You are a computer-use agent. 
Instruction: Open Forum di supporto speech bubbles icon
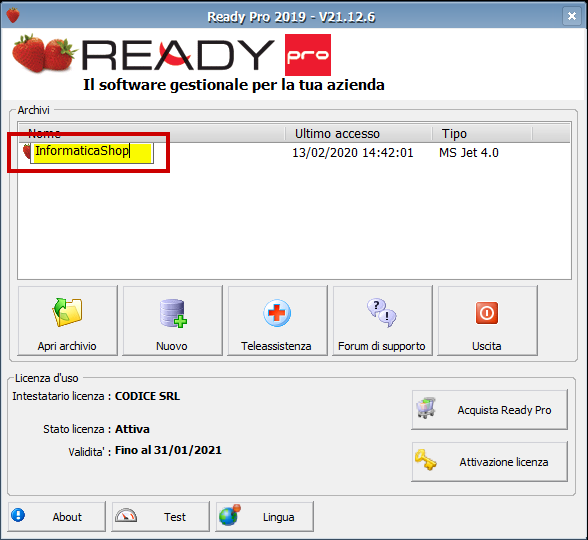coord(382,313)
